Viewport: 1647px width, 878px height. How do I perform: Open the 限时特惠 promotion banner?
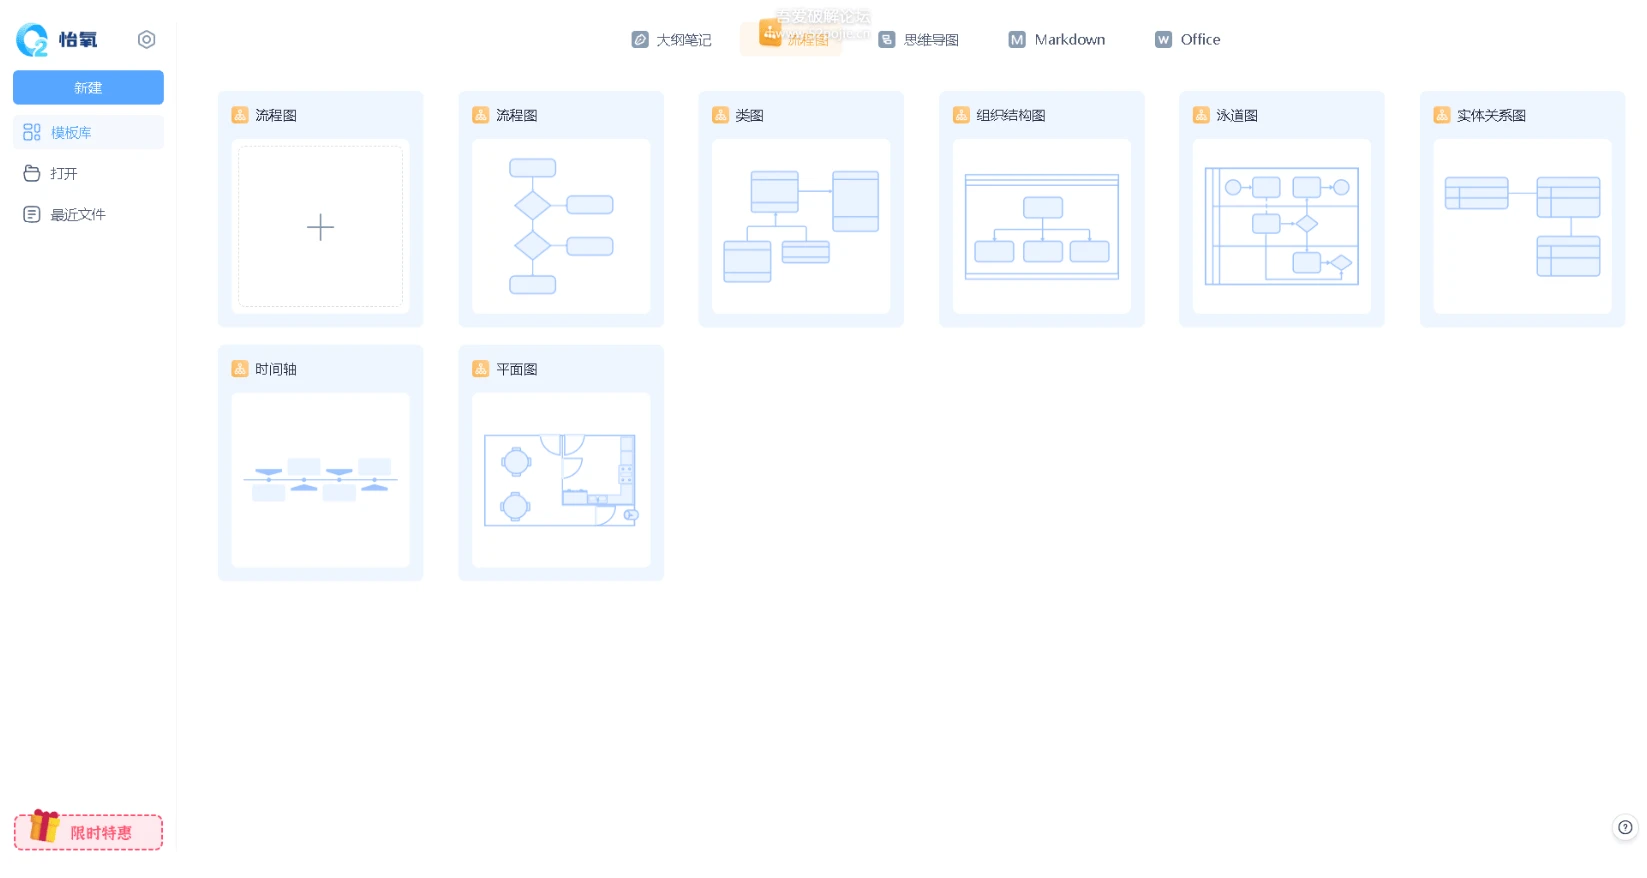click(88, 831)
